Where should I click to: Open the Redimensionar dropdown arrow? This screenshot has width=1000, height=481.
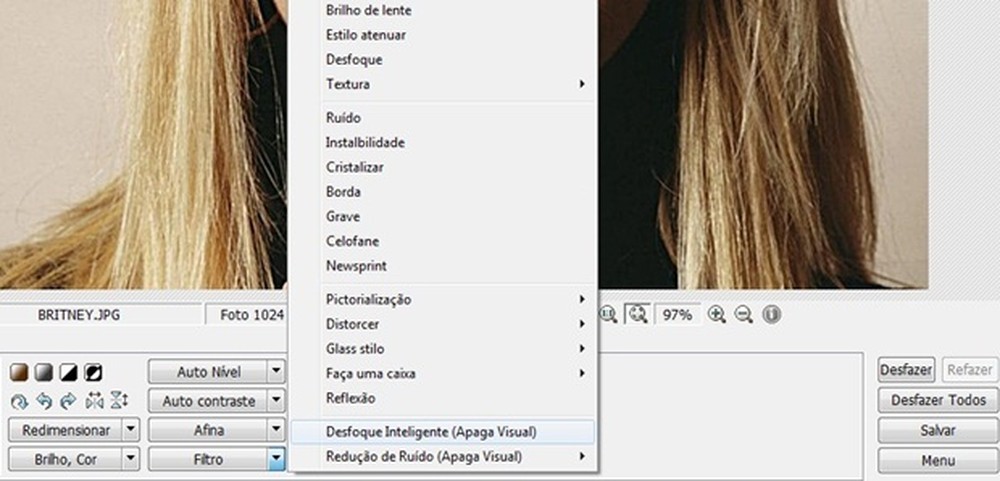pos(130,430)
